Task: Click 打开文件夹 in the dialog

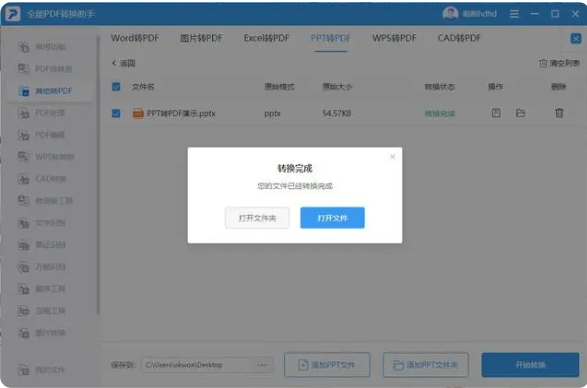Action: pyautogui.click(x=257, y=218)
